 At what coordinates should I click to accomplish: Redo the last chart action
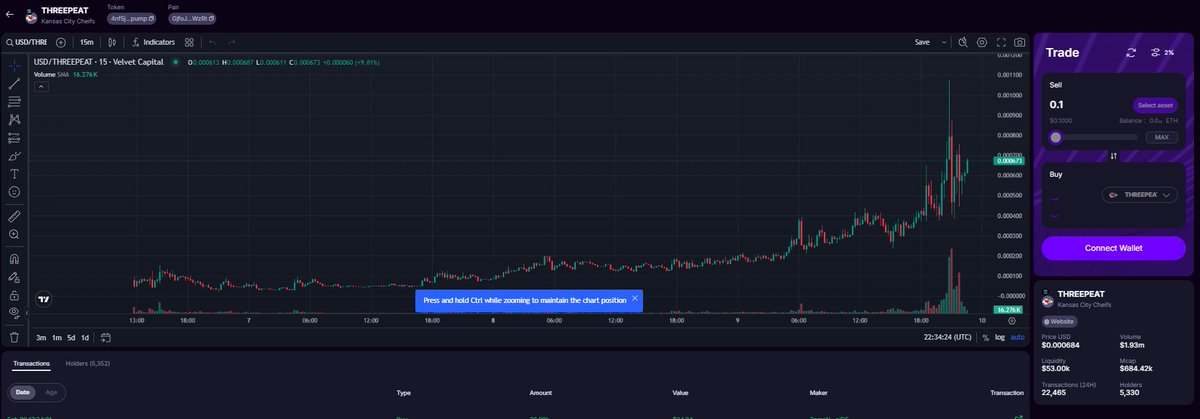coord(232,42)
